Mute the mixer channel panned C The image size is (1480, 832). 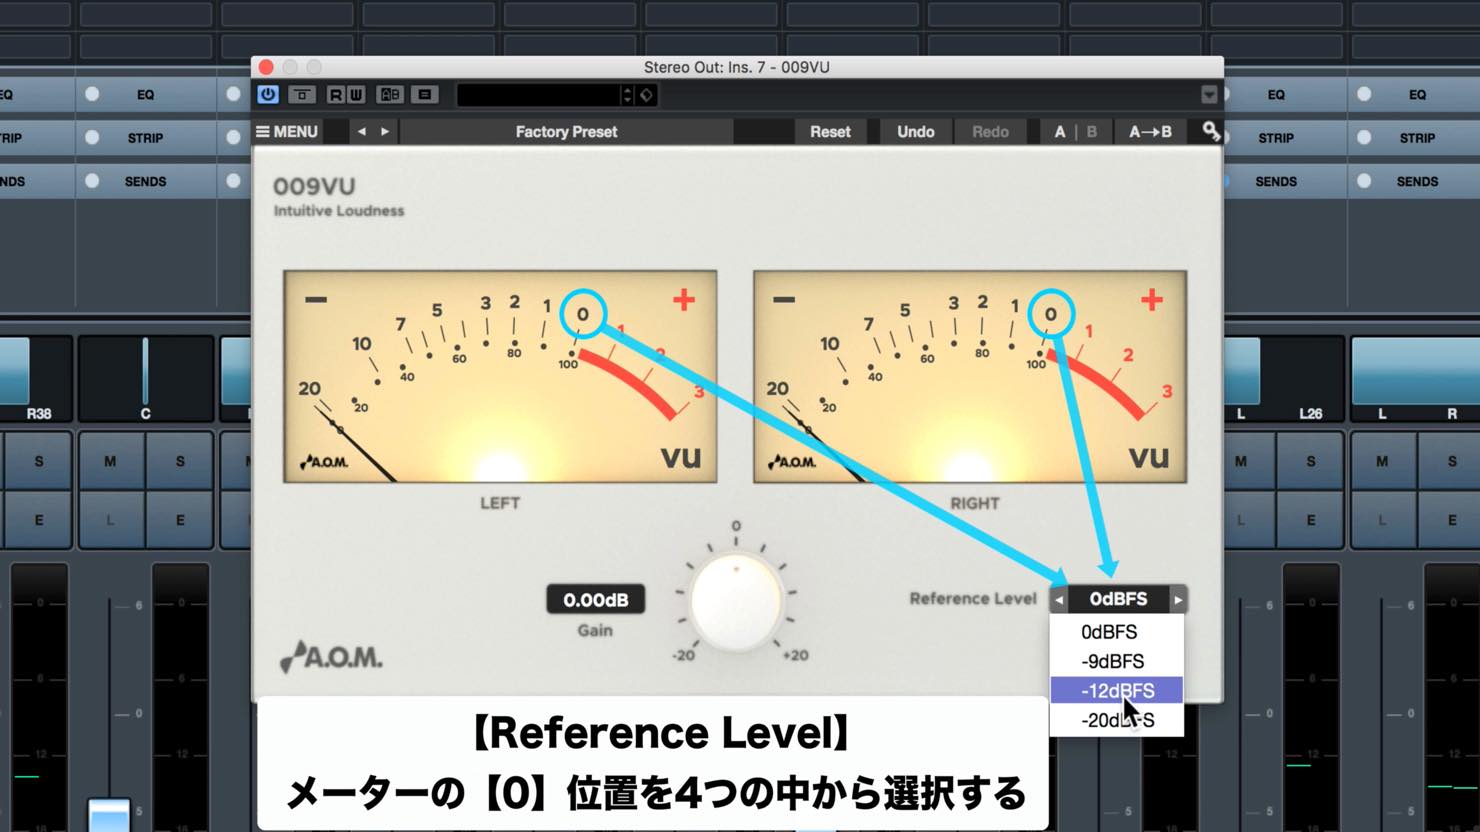[110, 461]
